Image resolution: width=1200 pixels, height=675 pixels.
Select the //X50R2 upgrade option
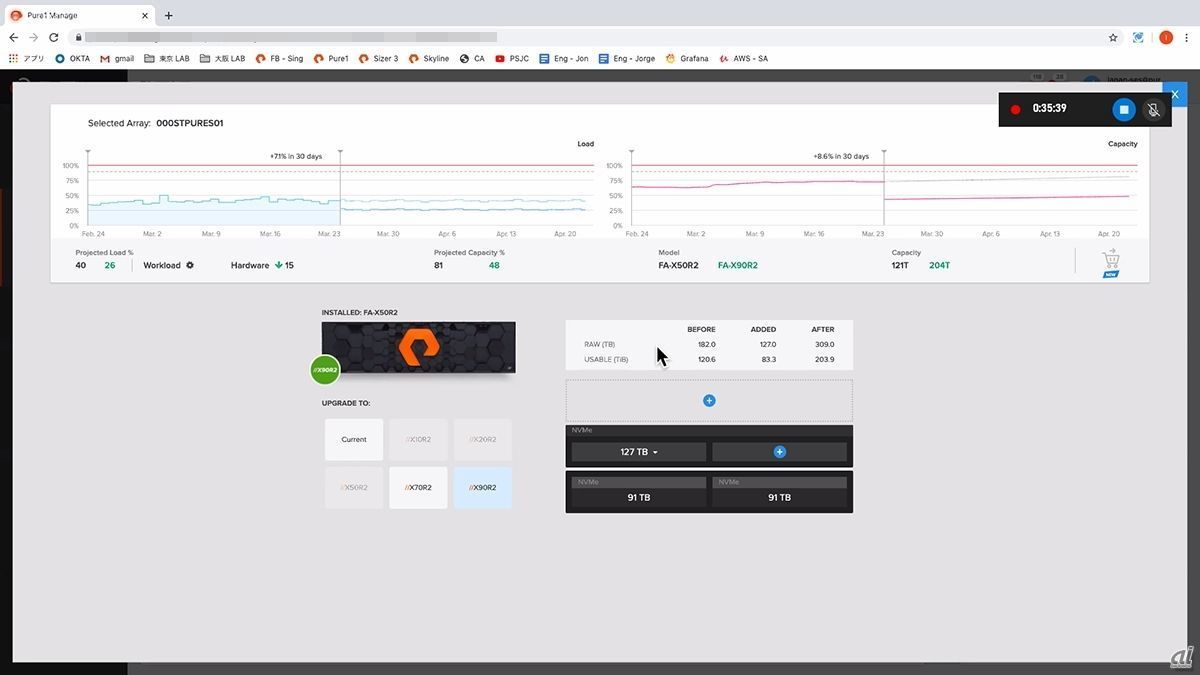coord(354,488)
